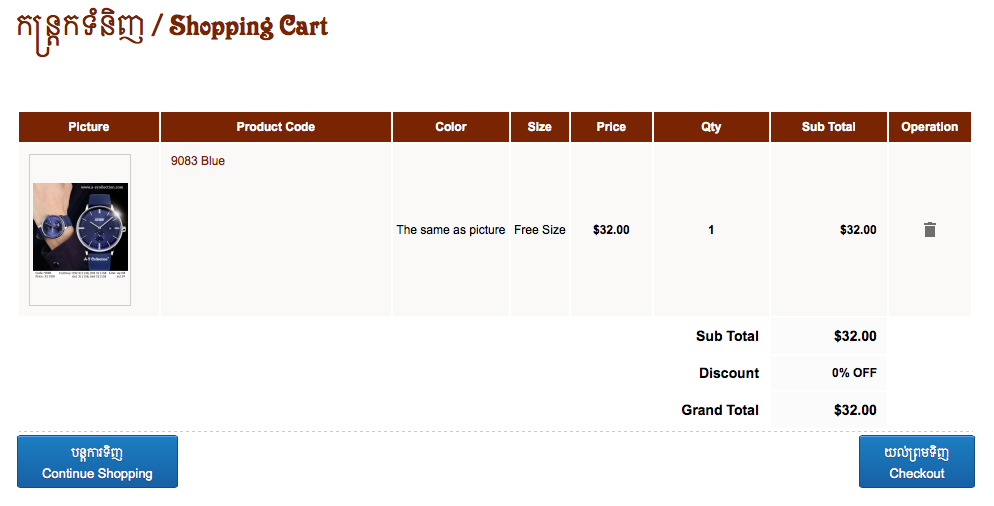Open the blue watch product thumbnail
This screenshot has width=994, height=506.
pos(80,230)
